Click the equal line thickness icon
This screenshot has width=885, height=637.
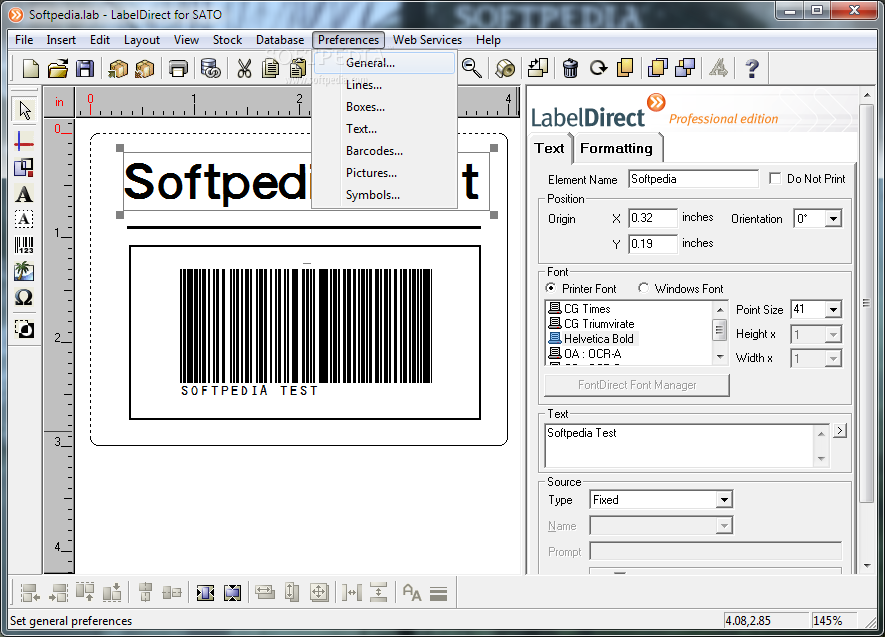[x=439, y=593]
